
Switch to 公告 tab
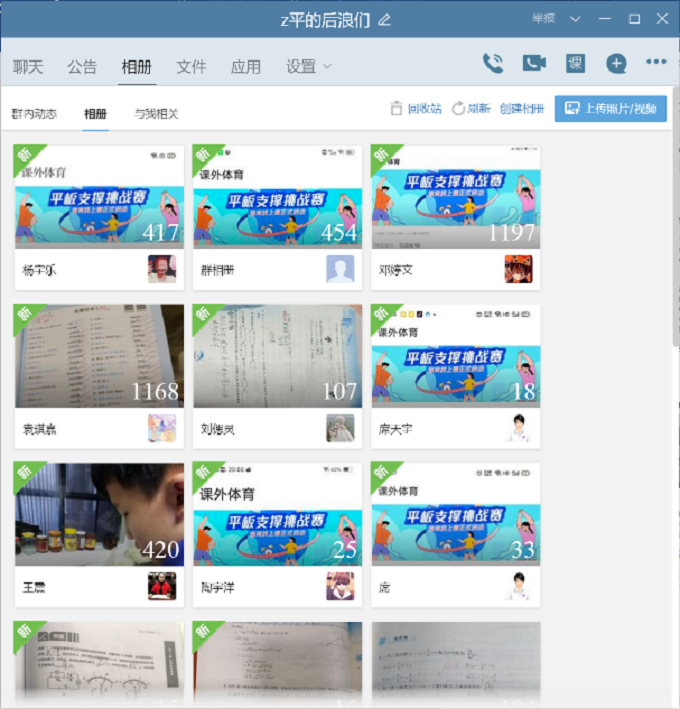tap(82, 67)
